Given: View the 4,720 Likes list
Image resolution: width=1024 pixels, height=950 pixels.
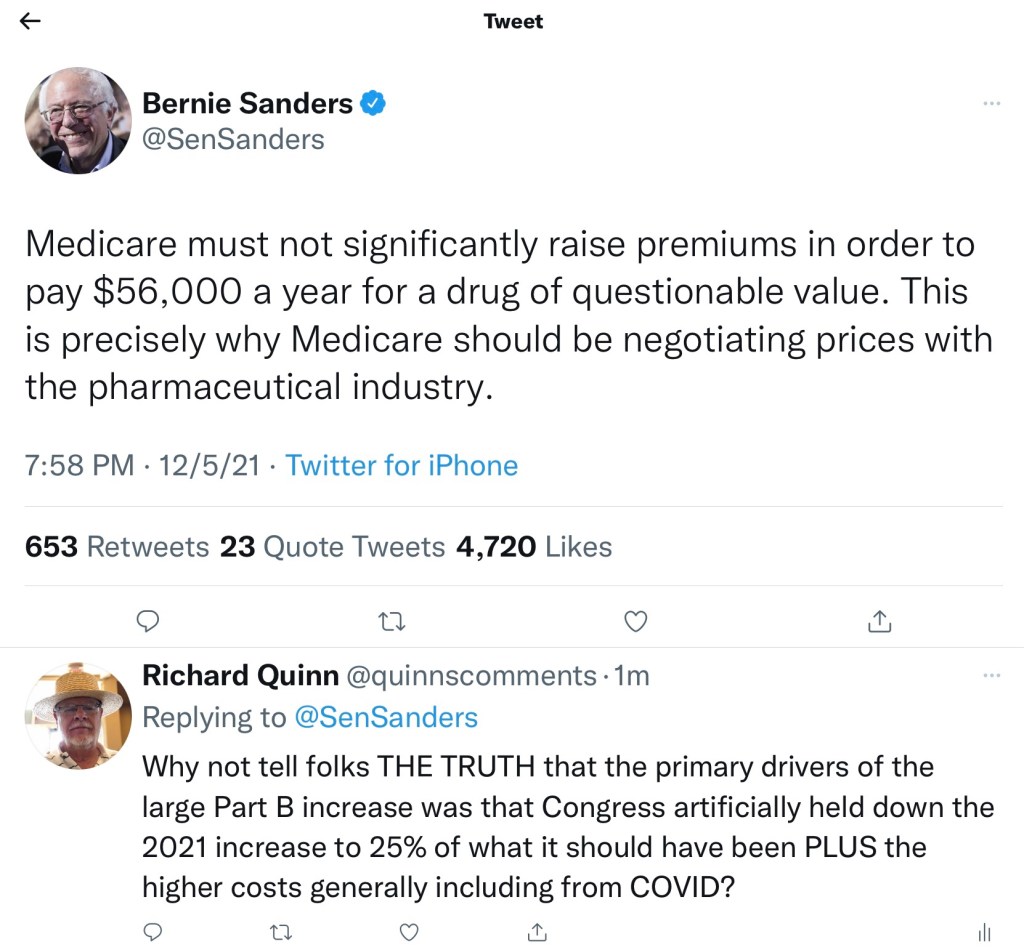Looking at the screenshot, I should click(x=533, y=547).
